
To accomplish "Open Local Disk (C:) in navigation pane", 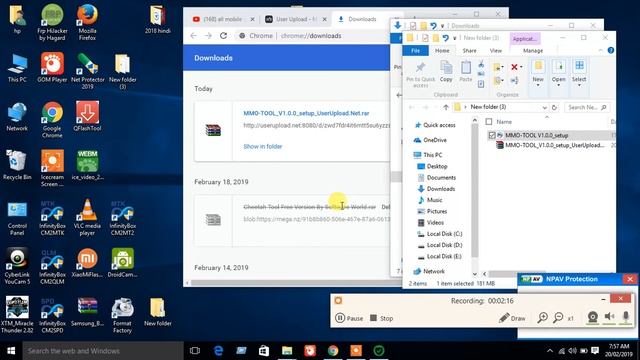I will pos(440,234).
